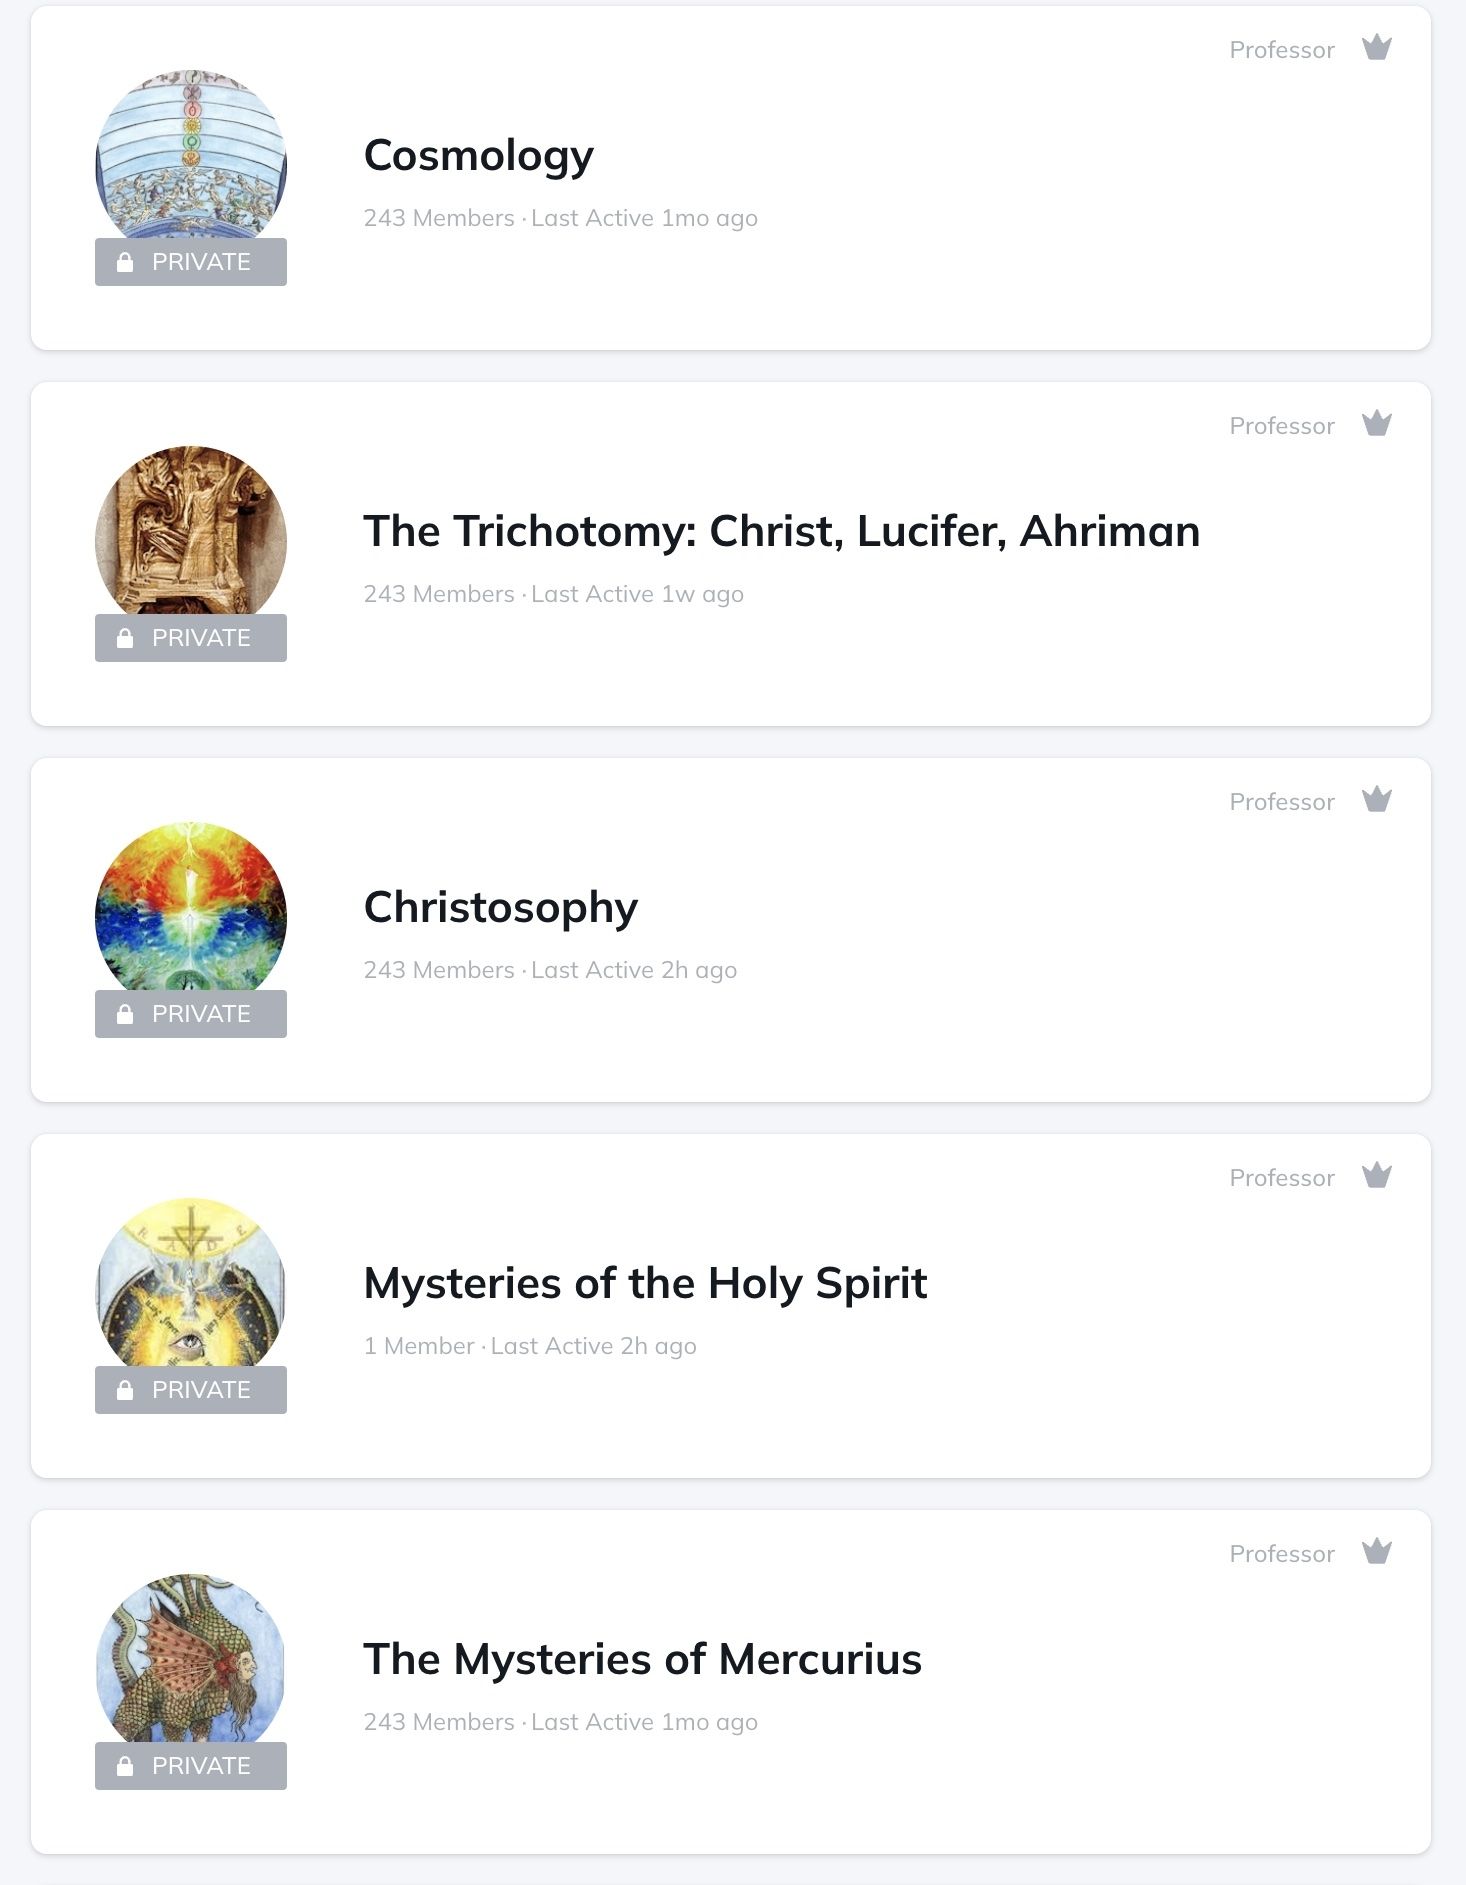Click the Trichotomy sculpture avatar image
The height and width of the screenshot is (1885, 1466).
pos(191,530)
